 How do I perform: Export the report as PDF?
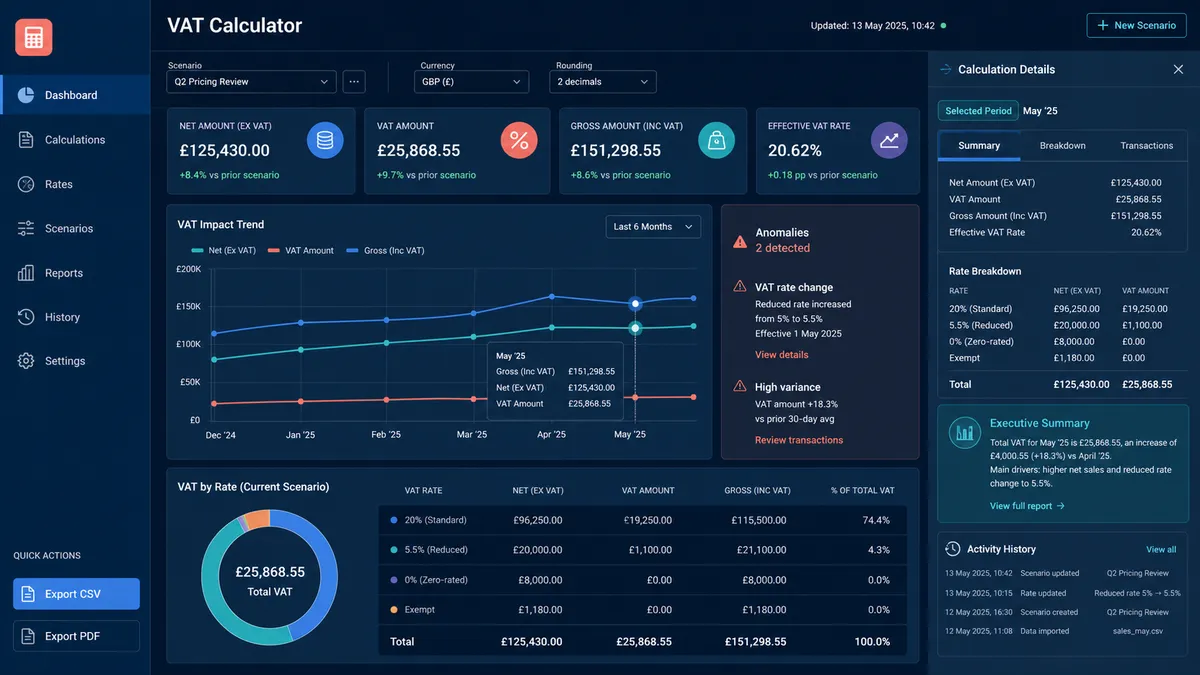click(x=76, y=636)
